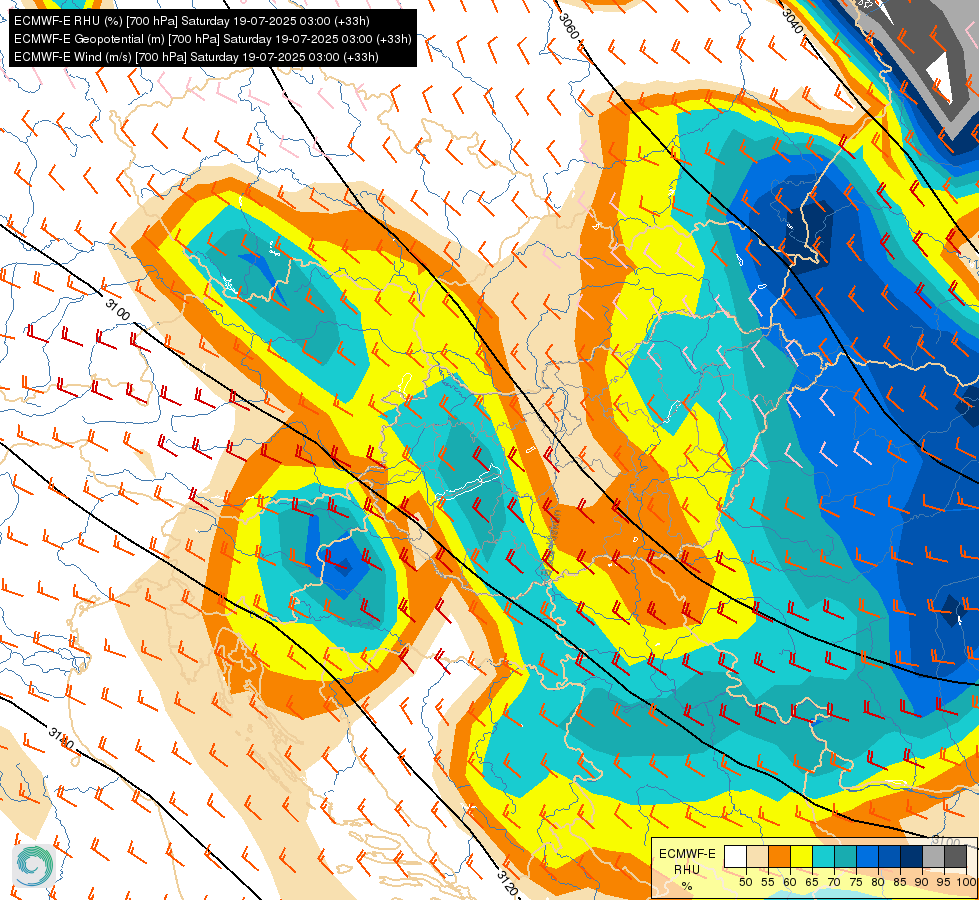
Task: Click the 3060 contour label at top
Action: click(568, 26)
